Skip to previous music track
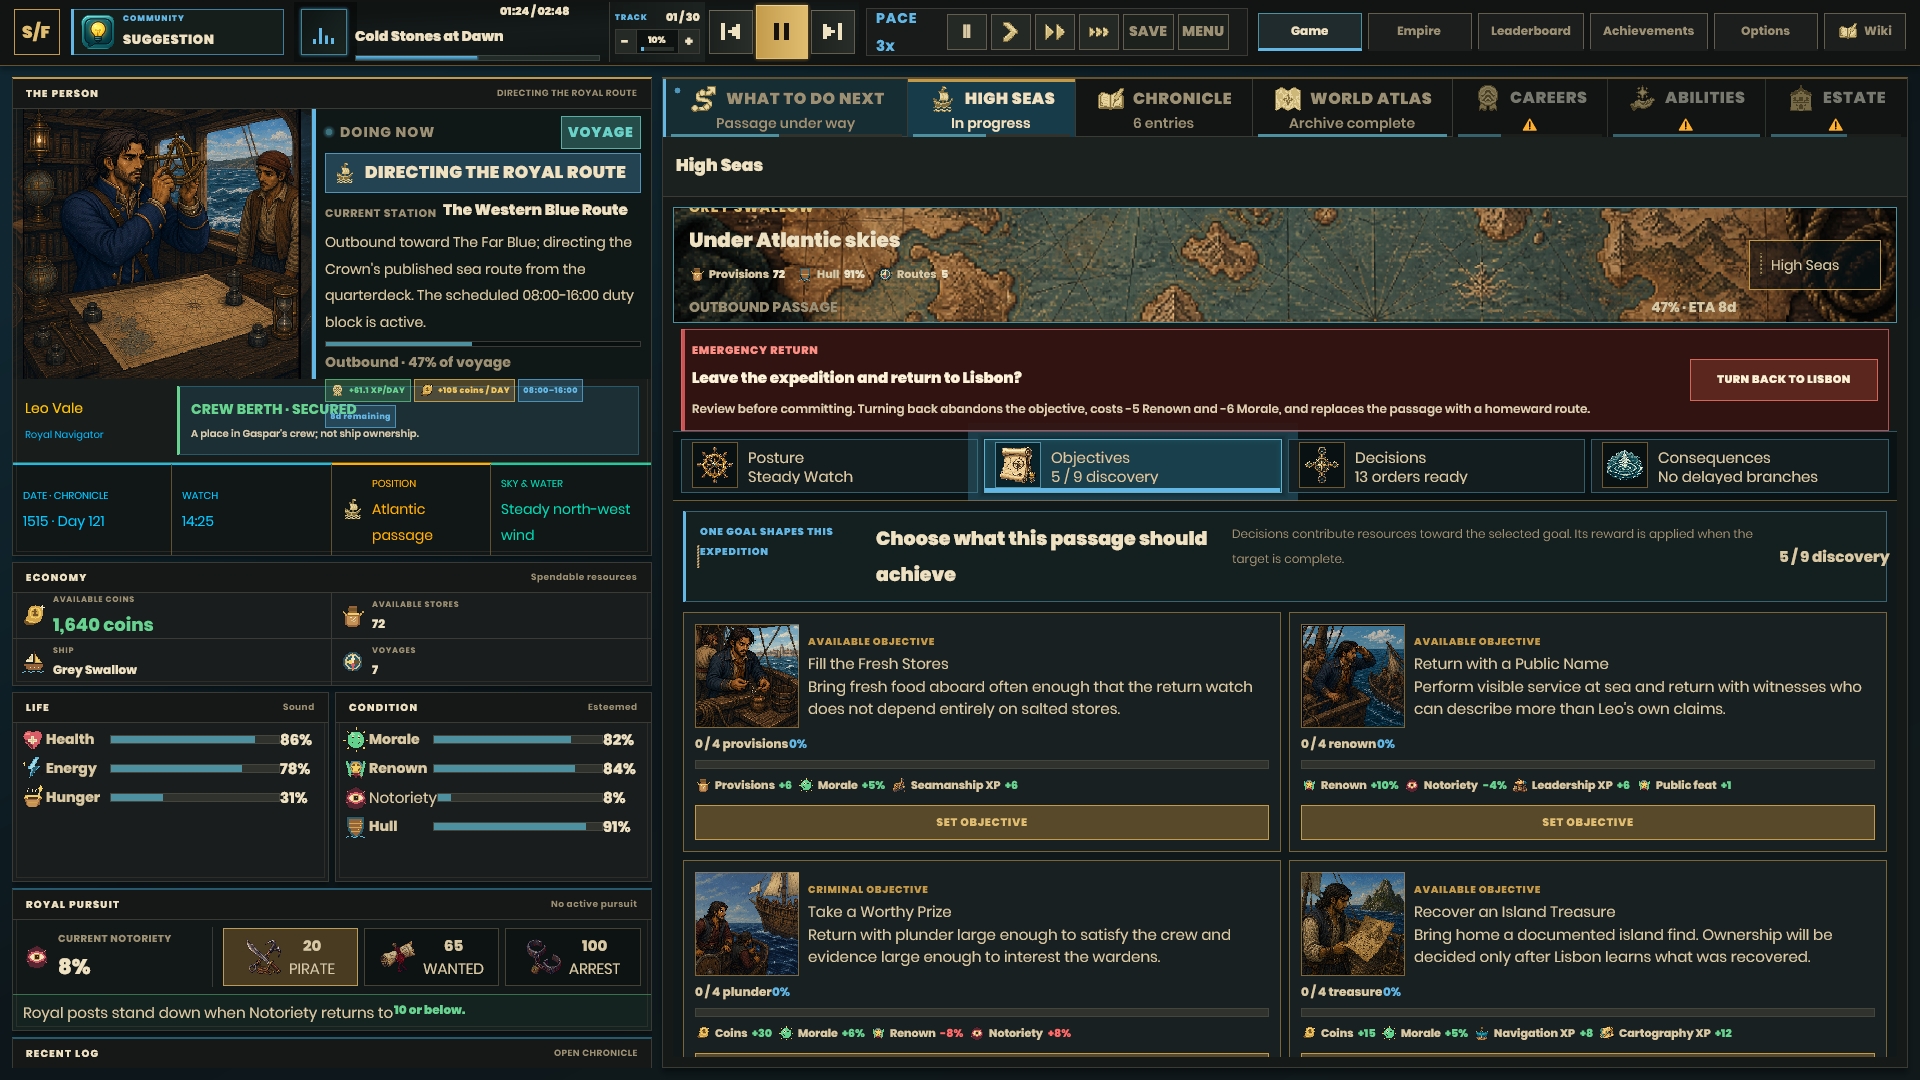The image size is (1920, 1080). [730, 31]
